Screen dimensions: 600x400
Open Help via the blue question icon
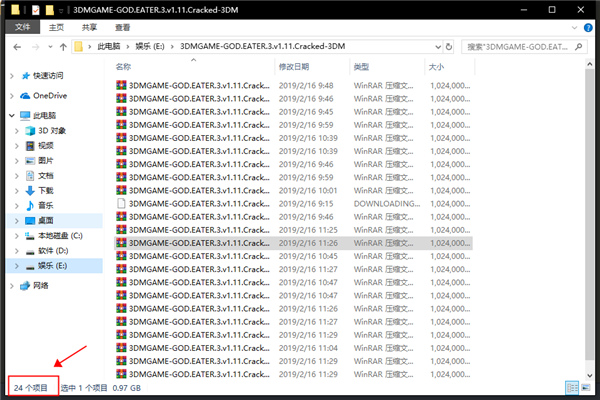pyautogui.click(x=588, y=28)
